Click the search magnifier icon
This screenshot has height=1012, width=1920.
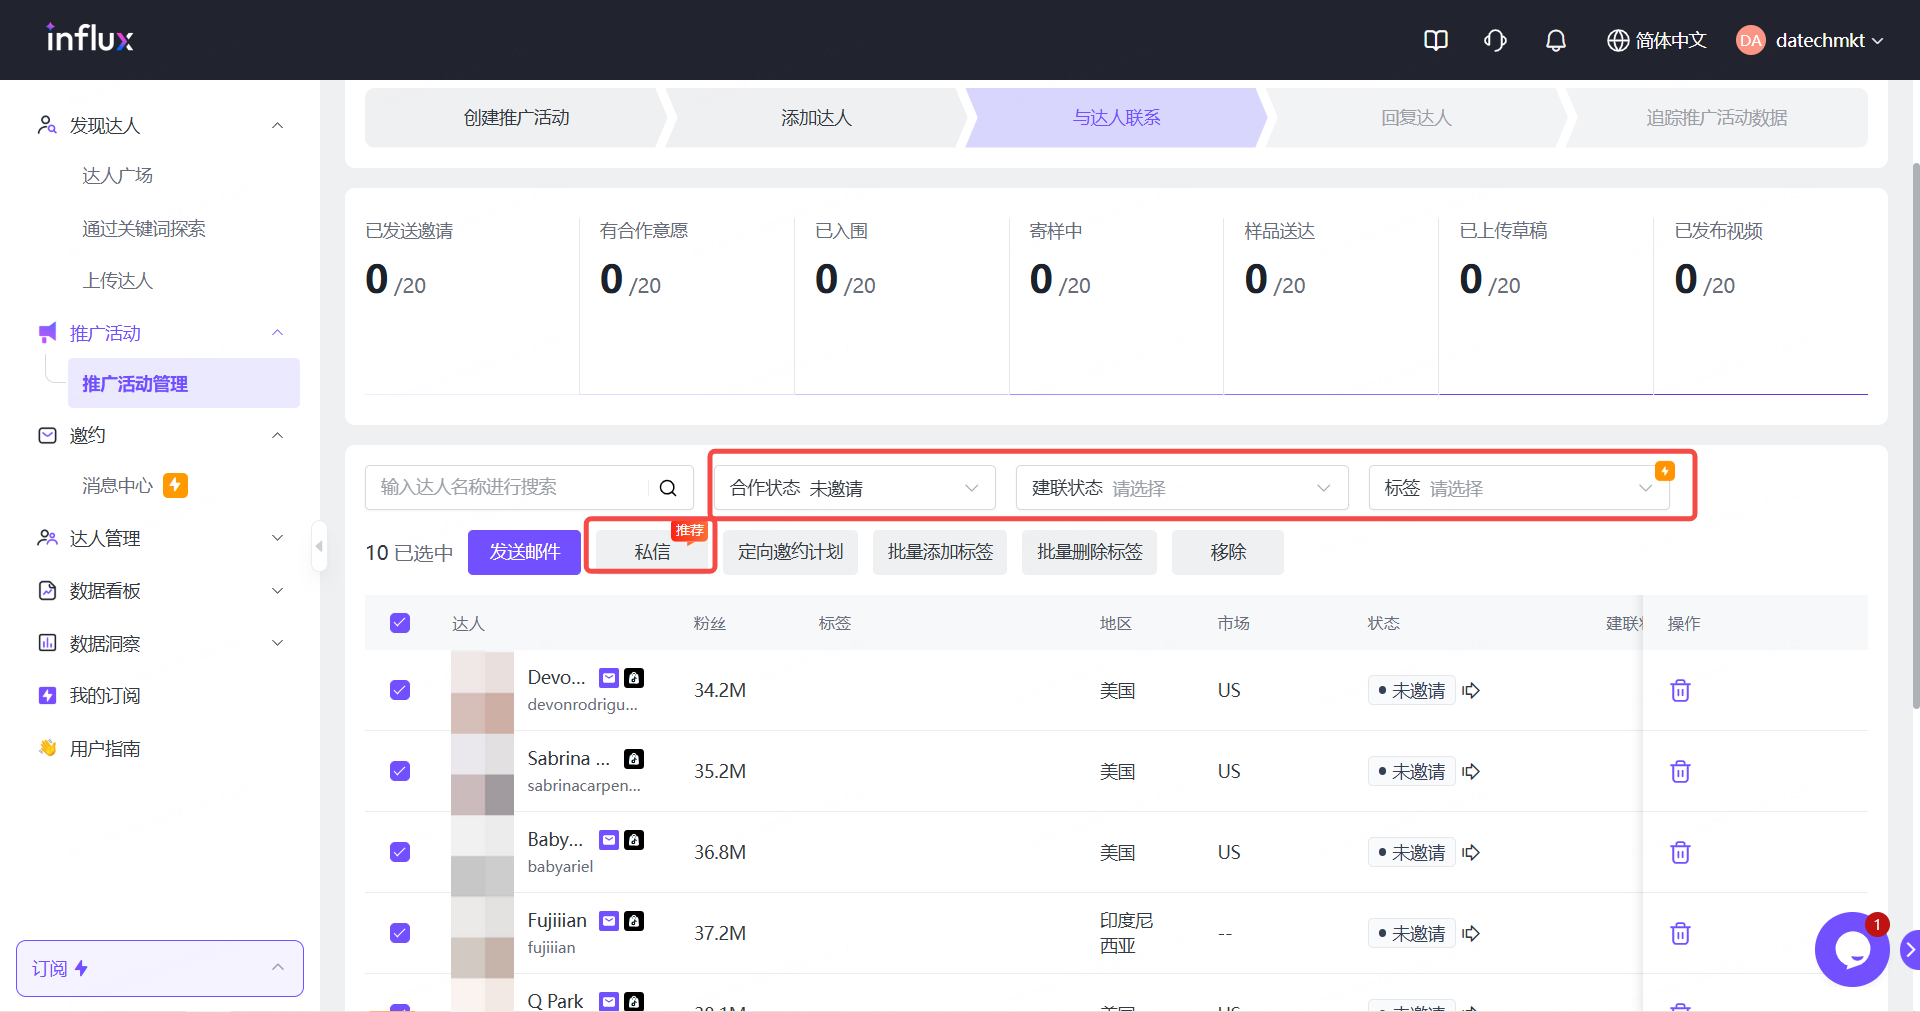click(x=668, y=488)
